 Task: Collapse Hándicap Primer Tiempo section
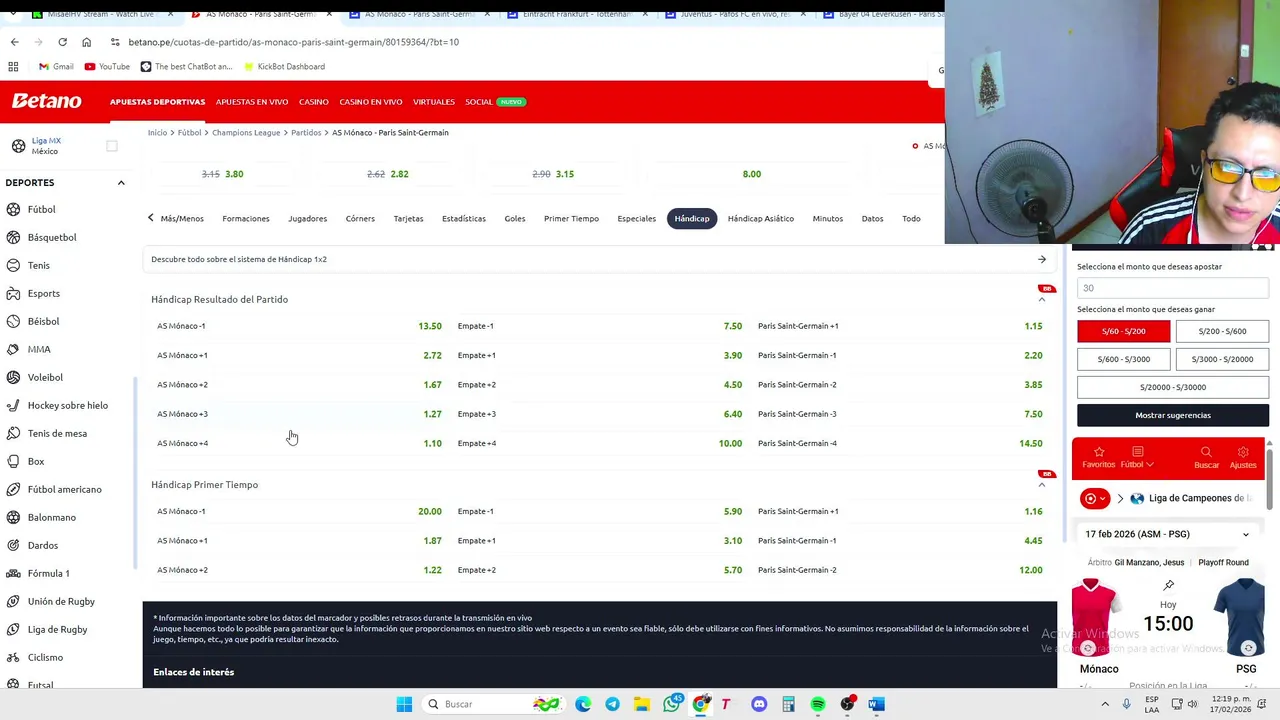(1041, 485)
